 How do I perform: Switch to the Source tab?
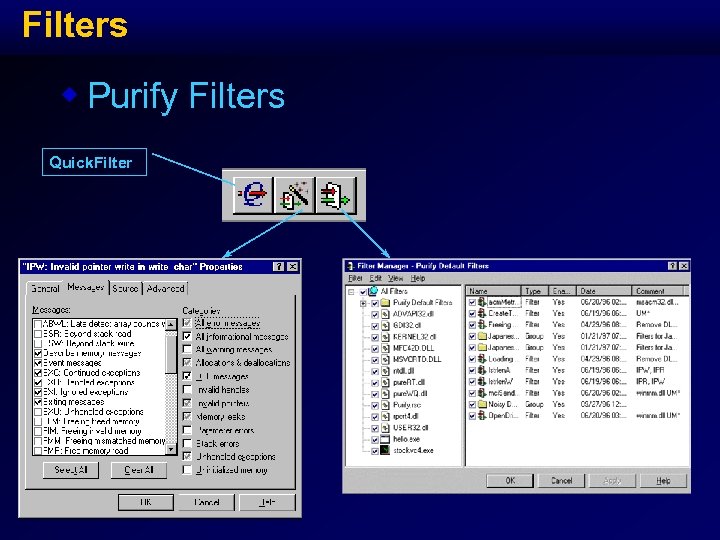(x=125, y=288)
